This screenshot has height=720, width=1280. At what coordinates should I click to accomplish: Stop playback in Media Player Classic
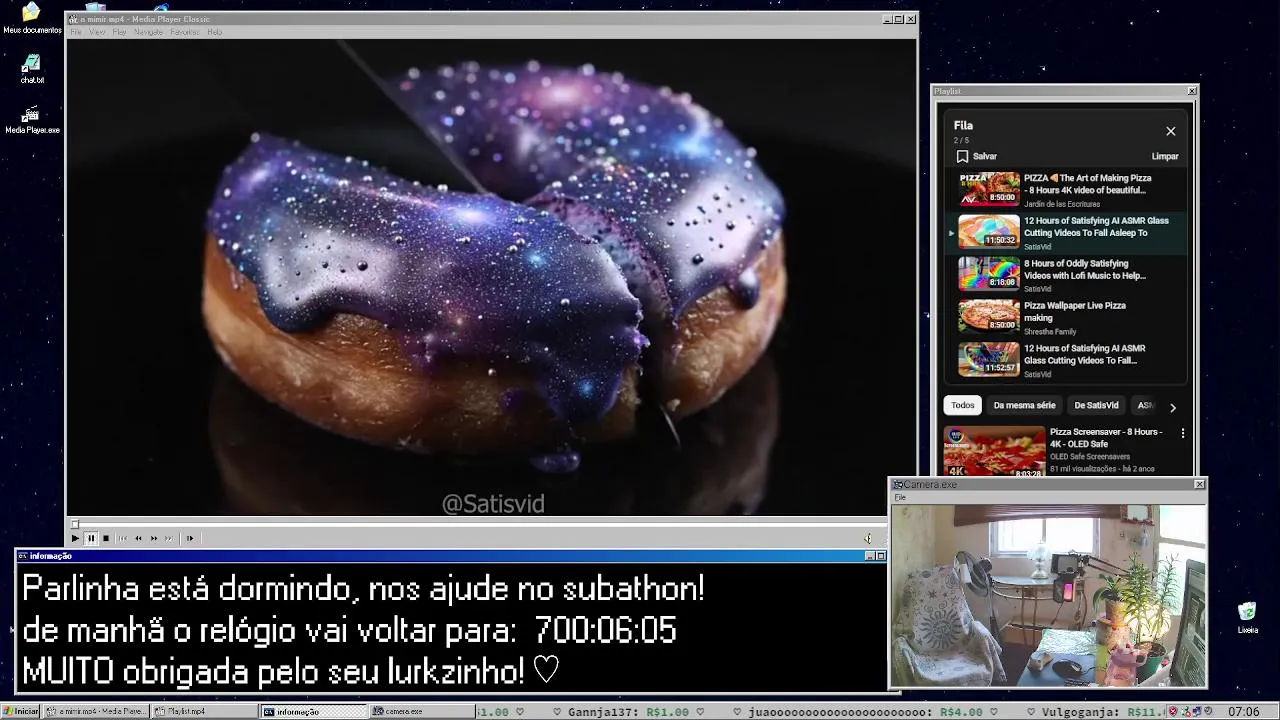(x=106, y=538)
